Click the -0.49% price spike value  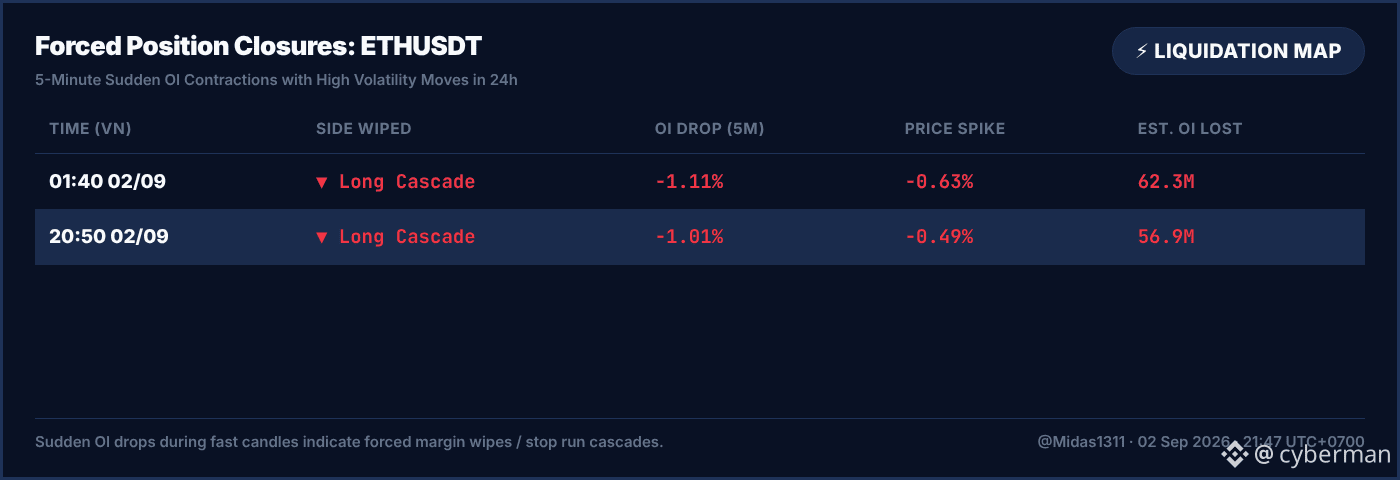939,237
